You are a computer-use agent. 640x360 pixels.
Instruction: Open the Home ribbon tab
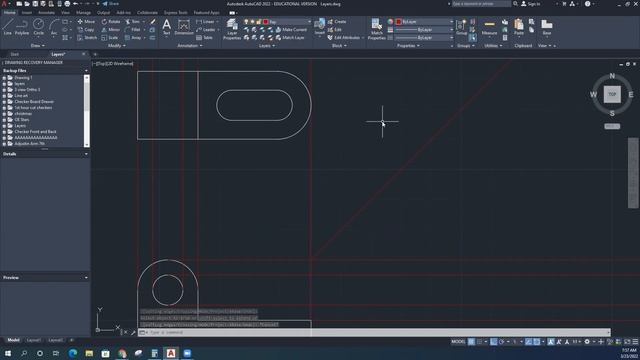(9, 13)
